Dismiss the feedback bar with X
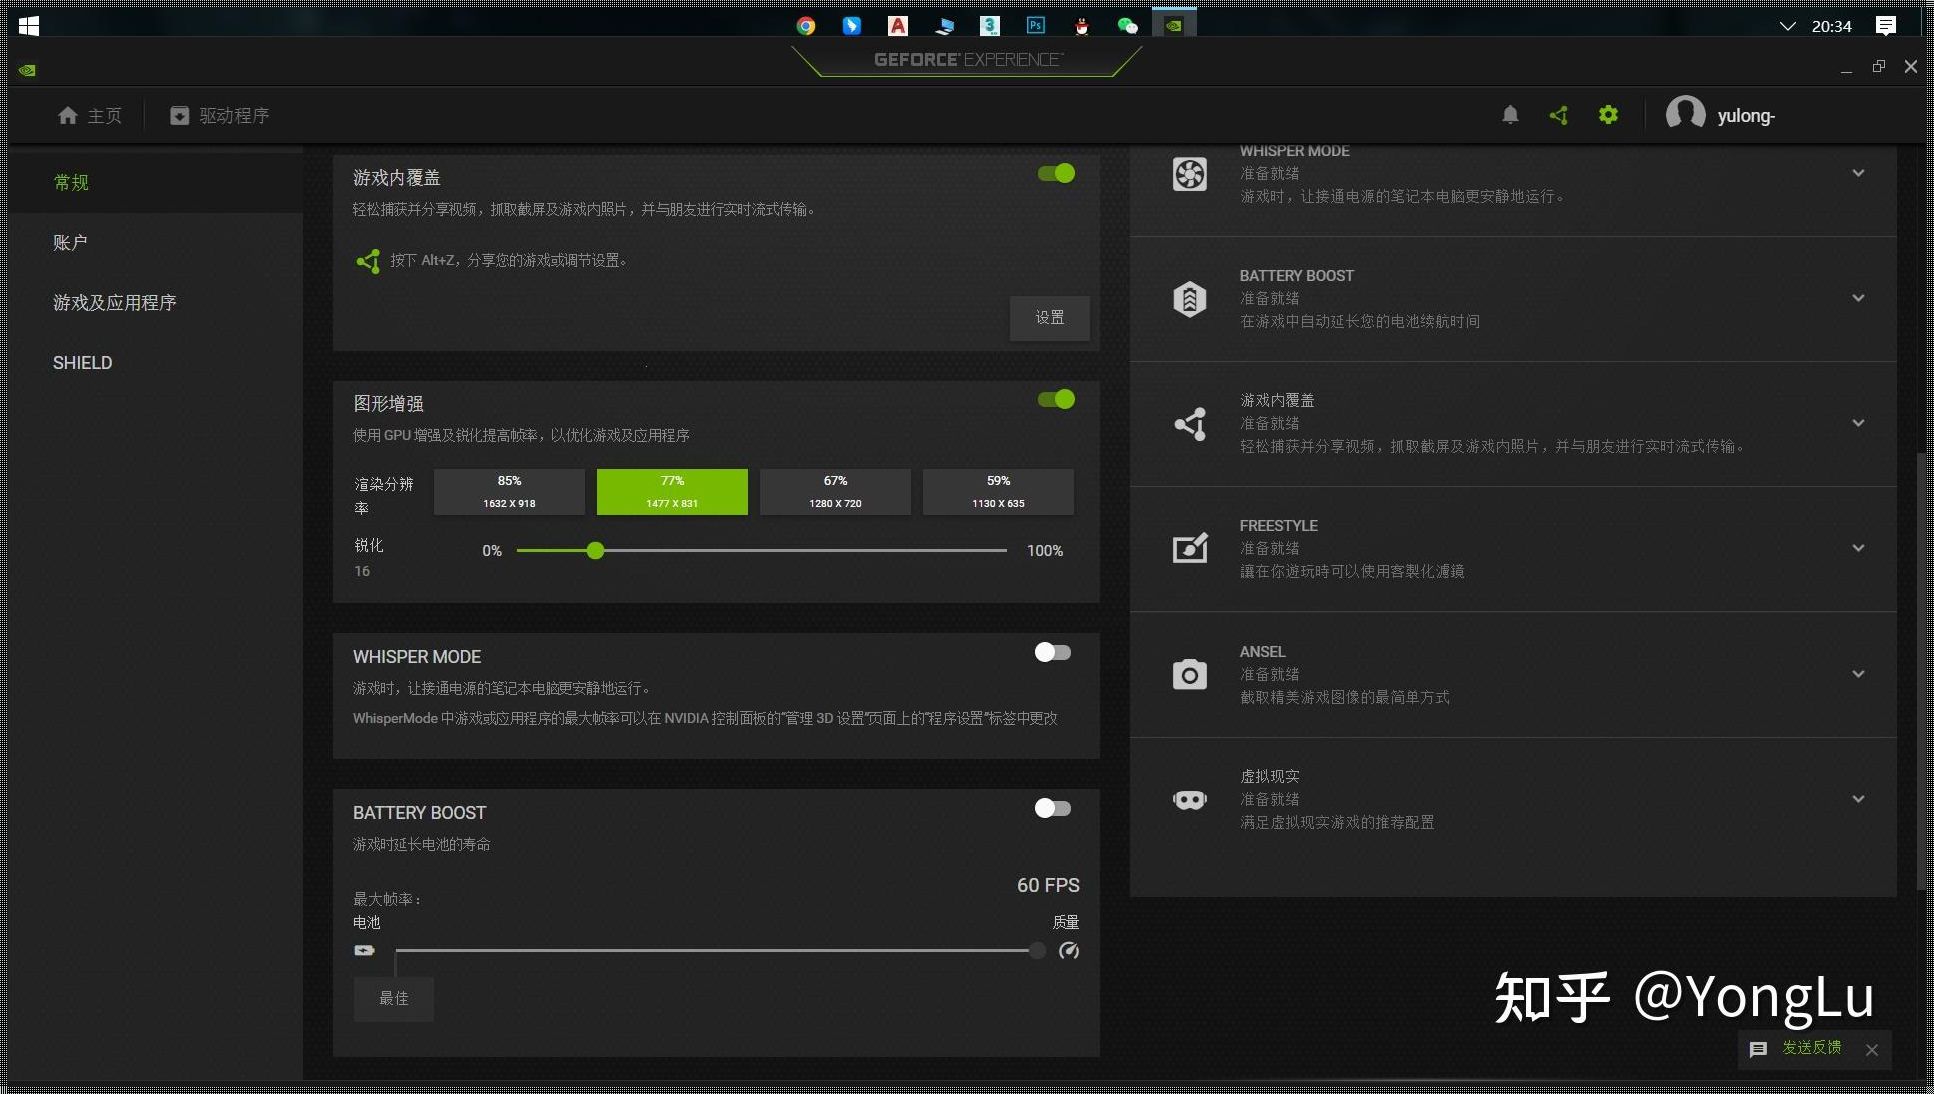The width and height of the screenshot is (1934, 1094). tap(1872, 1049)
